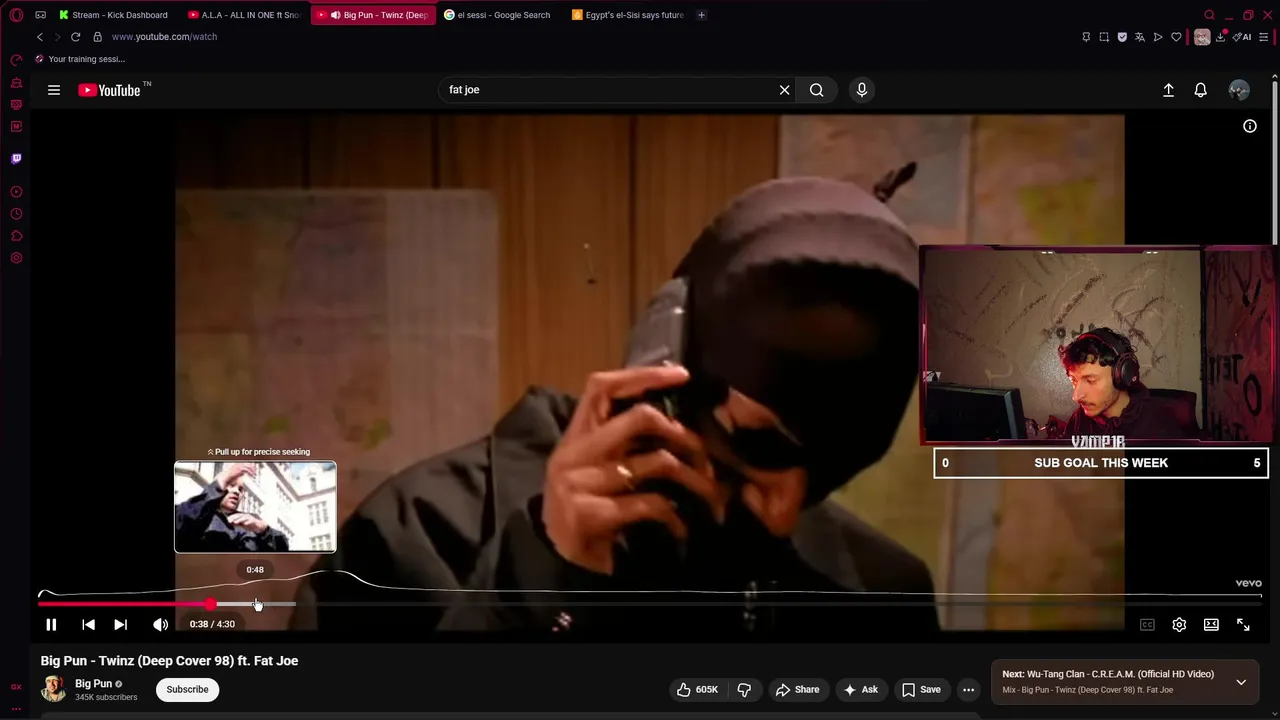Toggle closed captions on video
This screenshot has height=720, width=1280.
[1147, 625]
